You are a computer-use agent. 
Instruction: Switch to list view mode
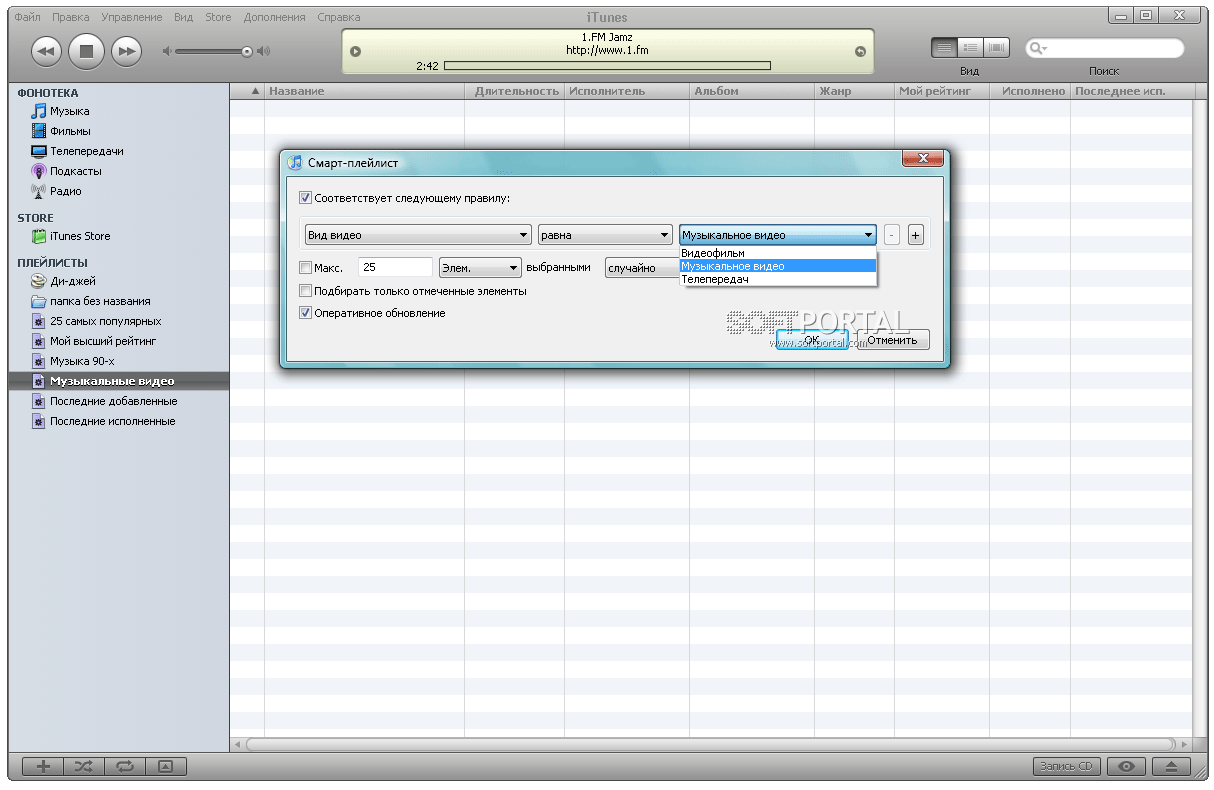pyautogui.click(x=943, y=48)
